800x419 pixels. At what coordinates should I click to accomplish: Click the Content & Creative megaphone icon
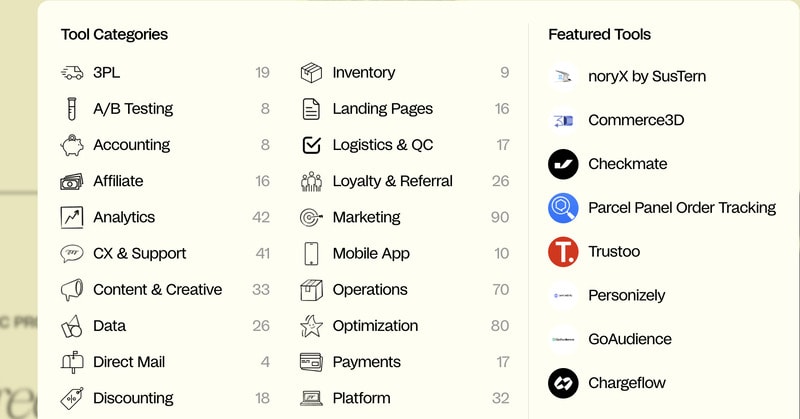pyautogui.click(x=72, y=290)
